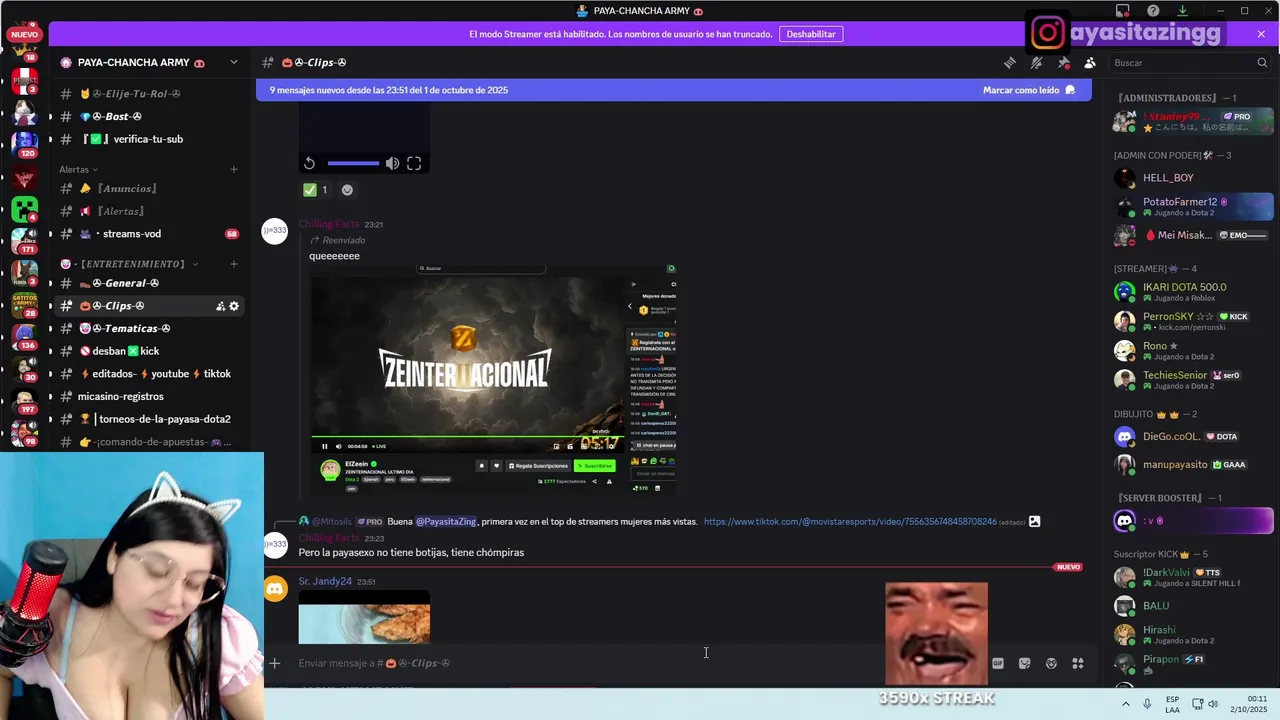Open the Alertas channel

point(148,211)
